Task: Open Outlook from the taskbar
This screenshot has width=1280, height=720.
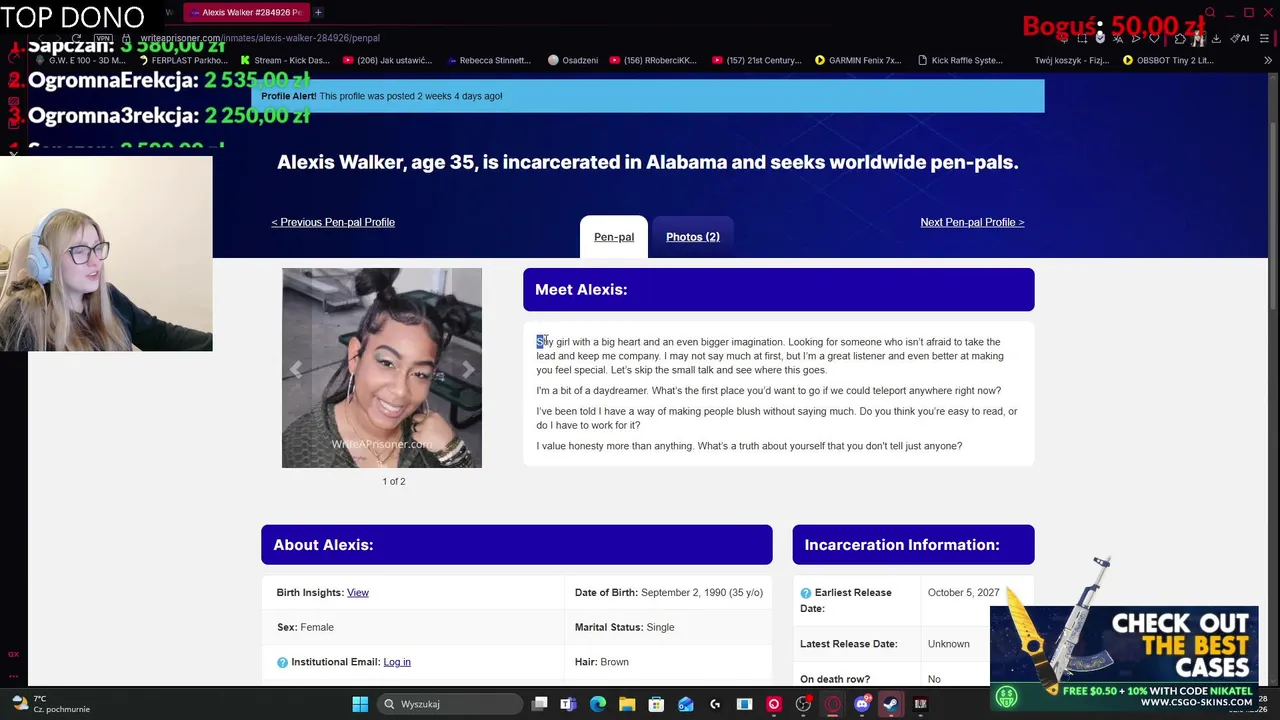Action: click(x=686, y=704)
